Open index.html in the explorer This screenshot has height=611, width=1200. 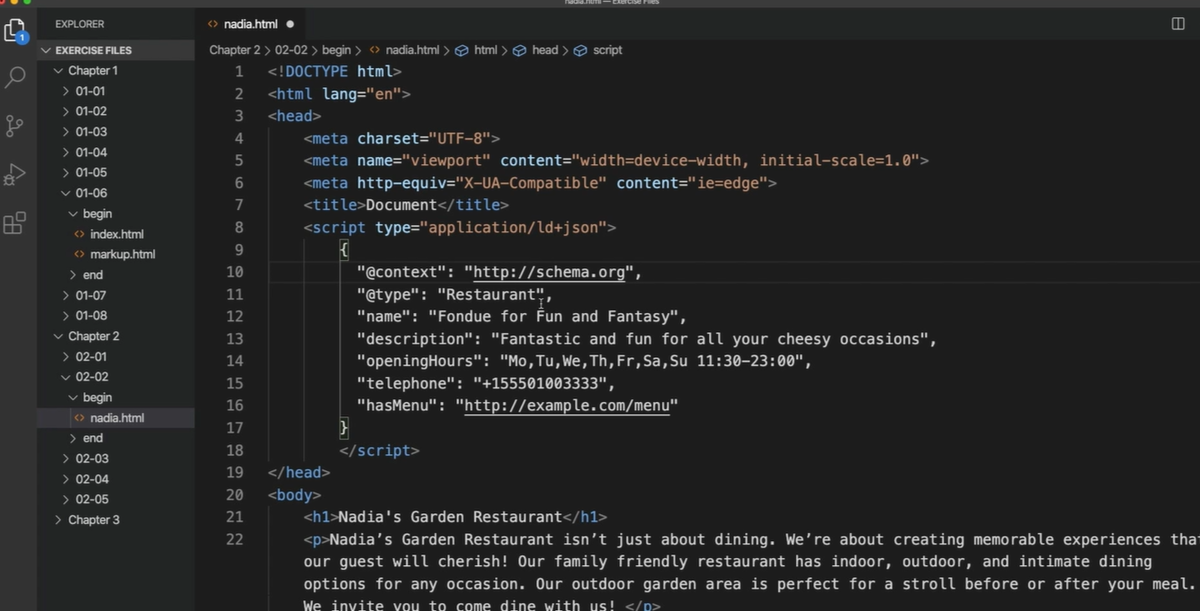pyautogui.click(x=116, y=234)
